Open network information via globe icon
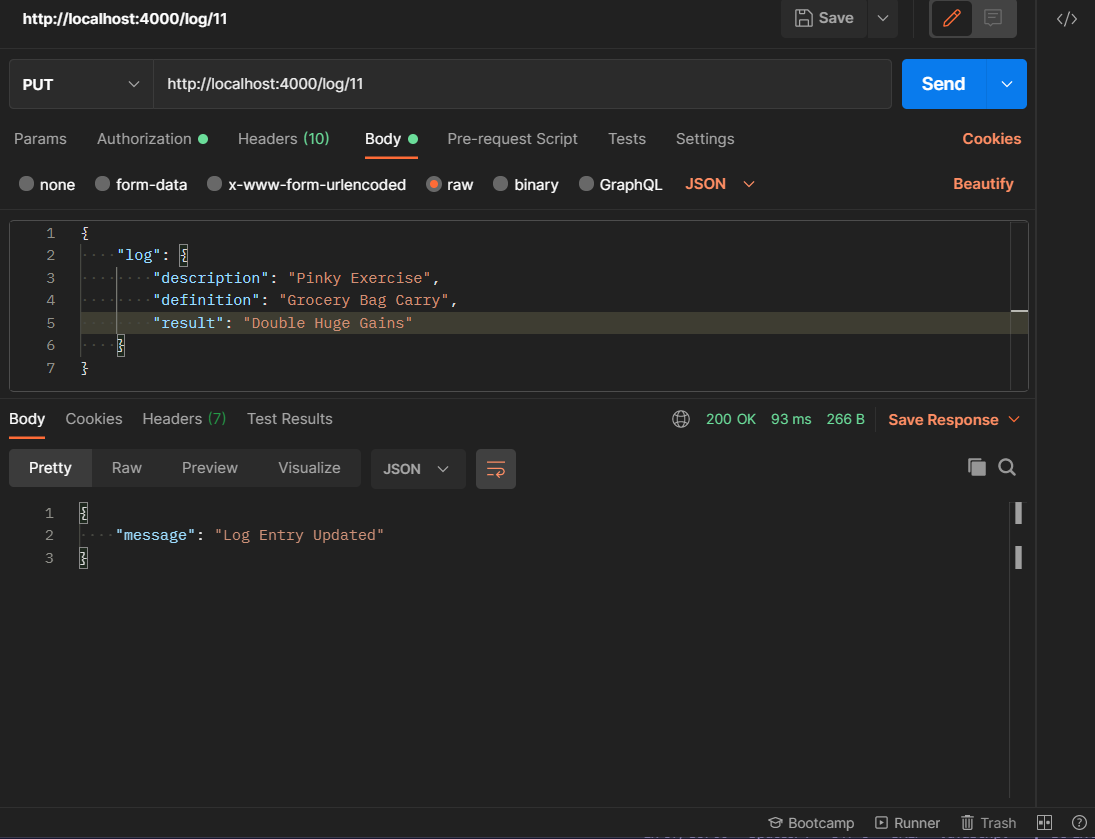The height and width of the screenshot is (839, 1095). [681, 419]
